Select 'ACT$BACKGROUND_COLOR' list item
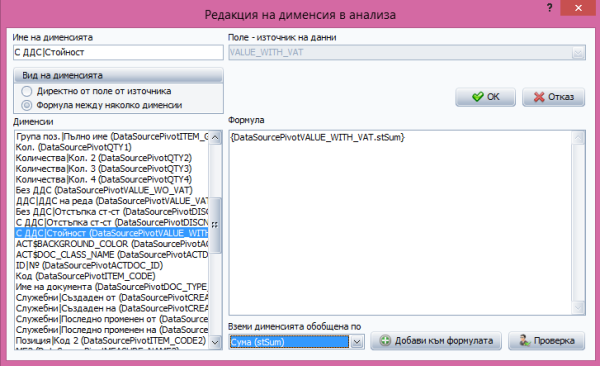600x366 pixels. [112, 244]
